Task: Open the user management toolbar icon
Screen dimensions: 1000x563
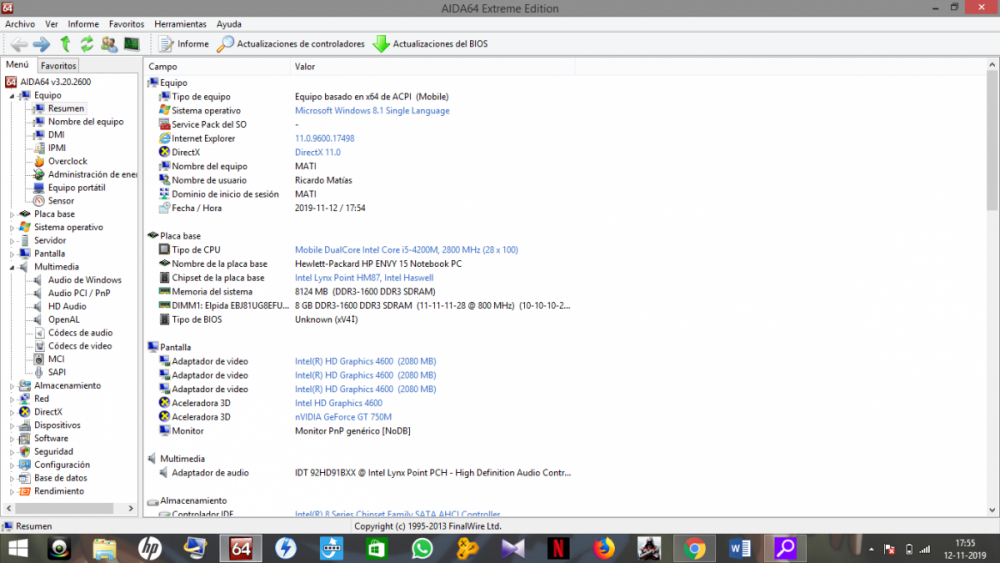Action: click(x=109, y=44)
